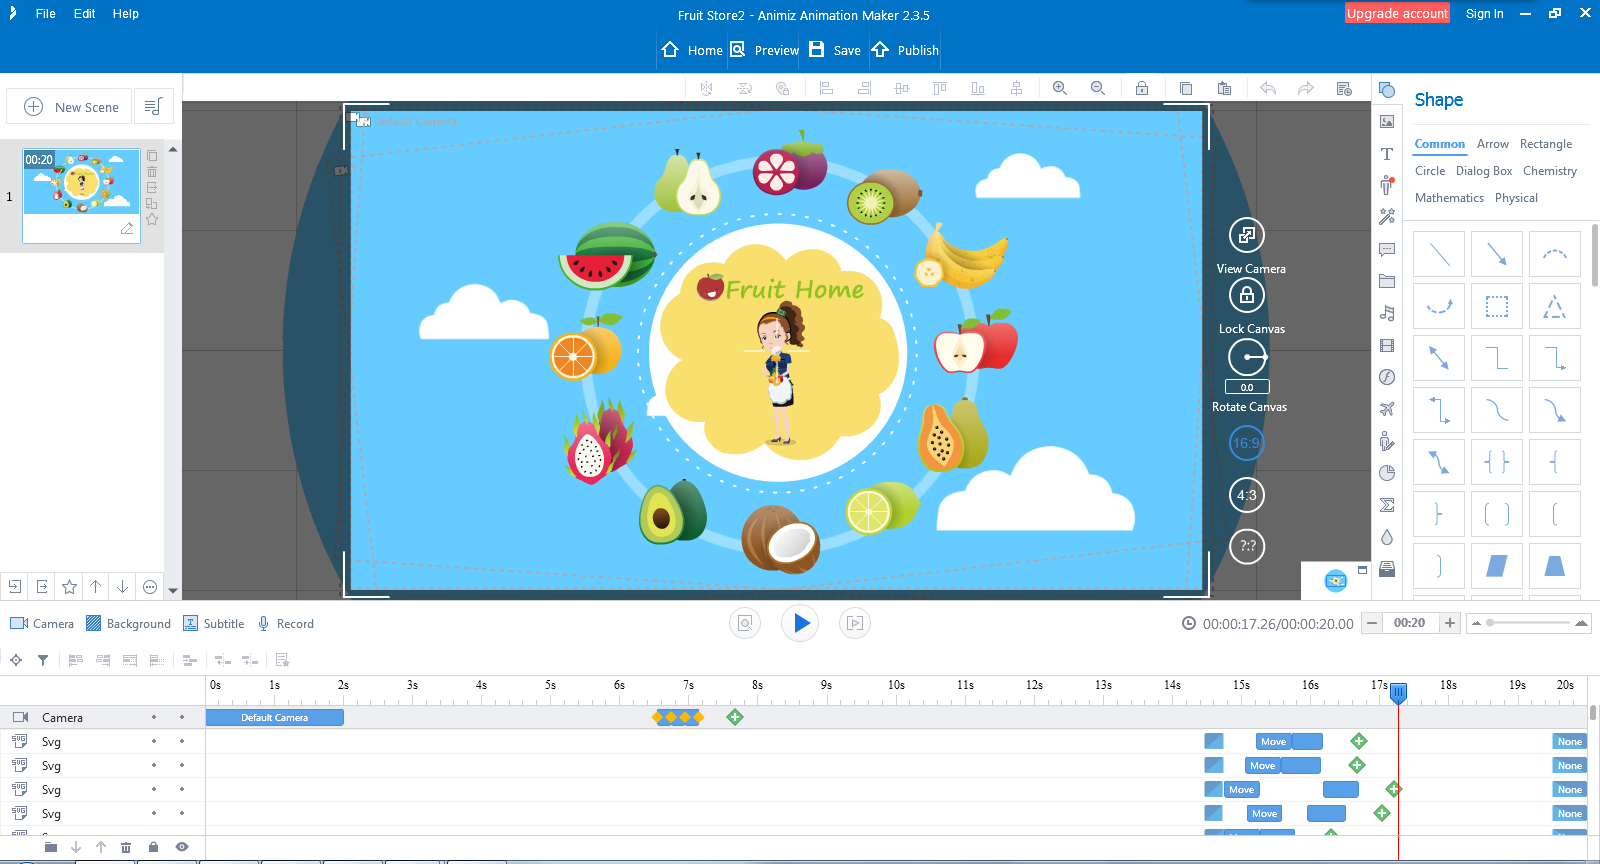Open the Sigma formula symbol icon

click(x=1387, y=505)
